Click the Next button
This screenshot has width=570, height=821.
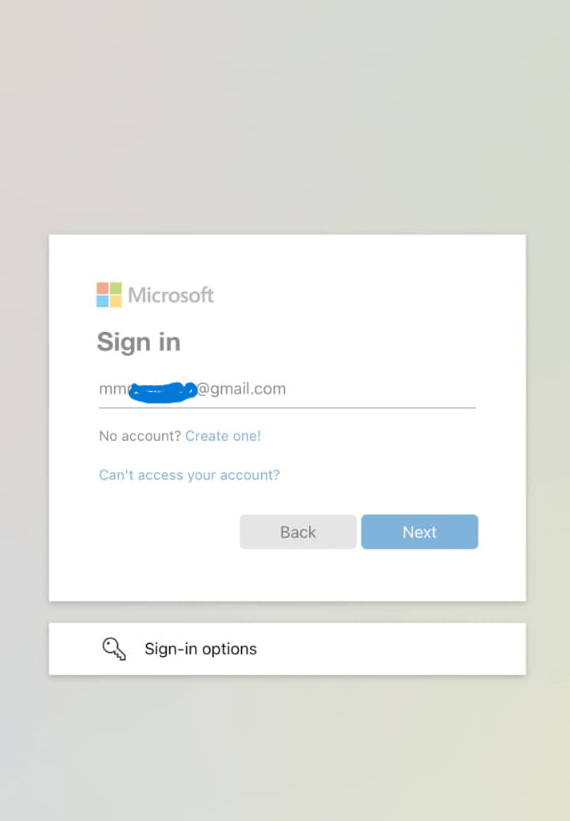tap(419, 532)
